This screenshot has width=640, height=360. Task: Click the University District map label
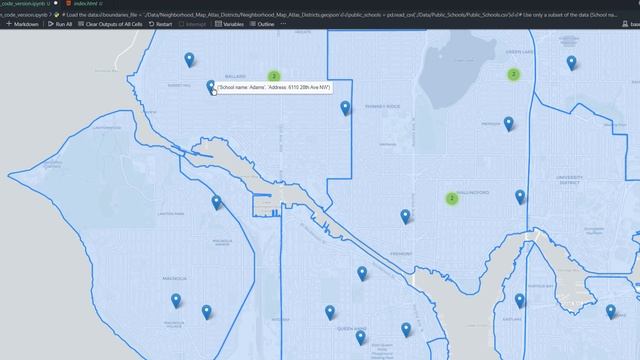click(x=569, y=180)
